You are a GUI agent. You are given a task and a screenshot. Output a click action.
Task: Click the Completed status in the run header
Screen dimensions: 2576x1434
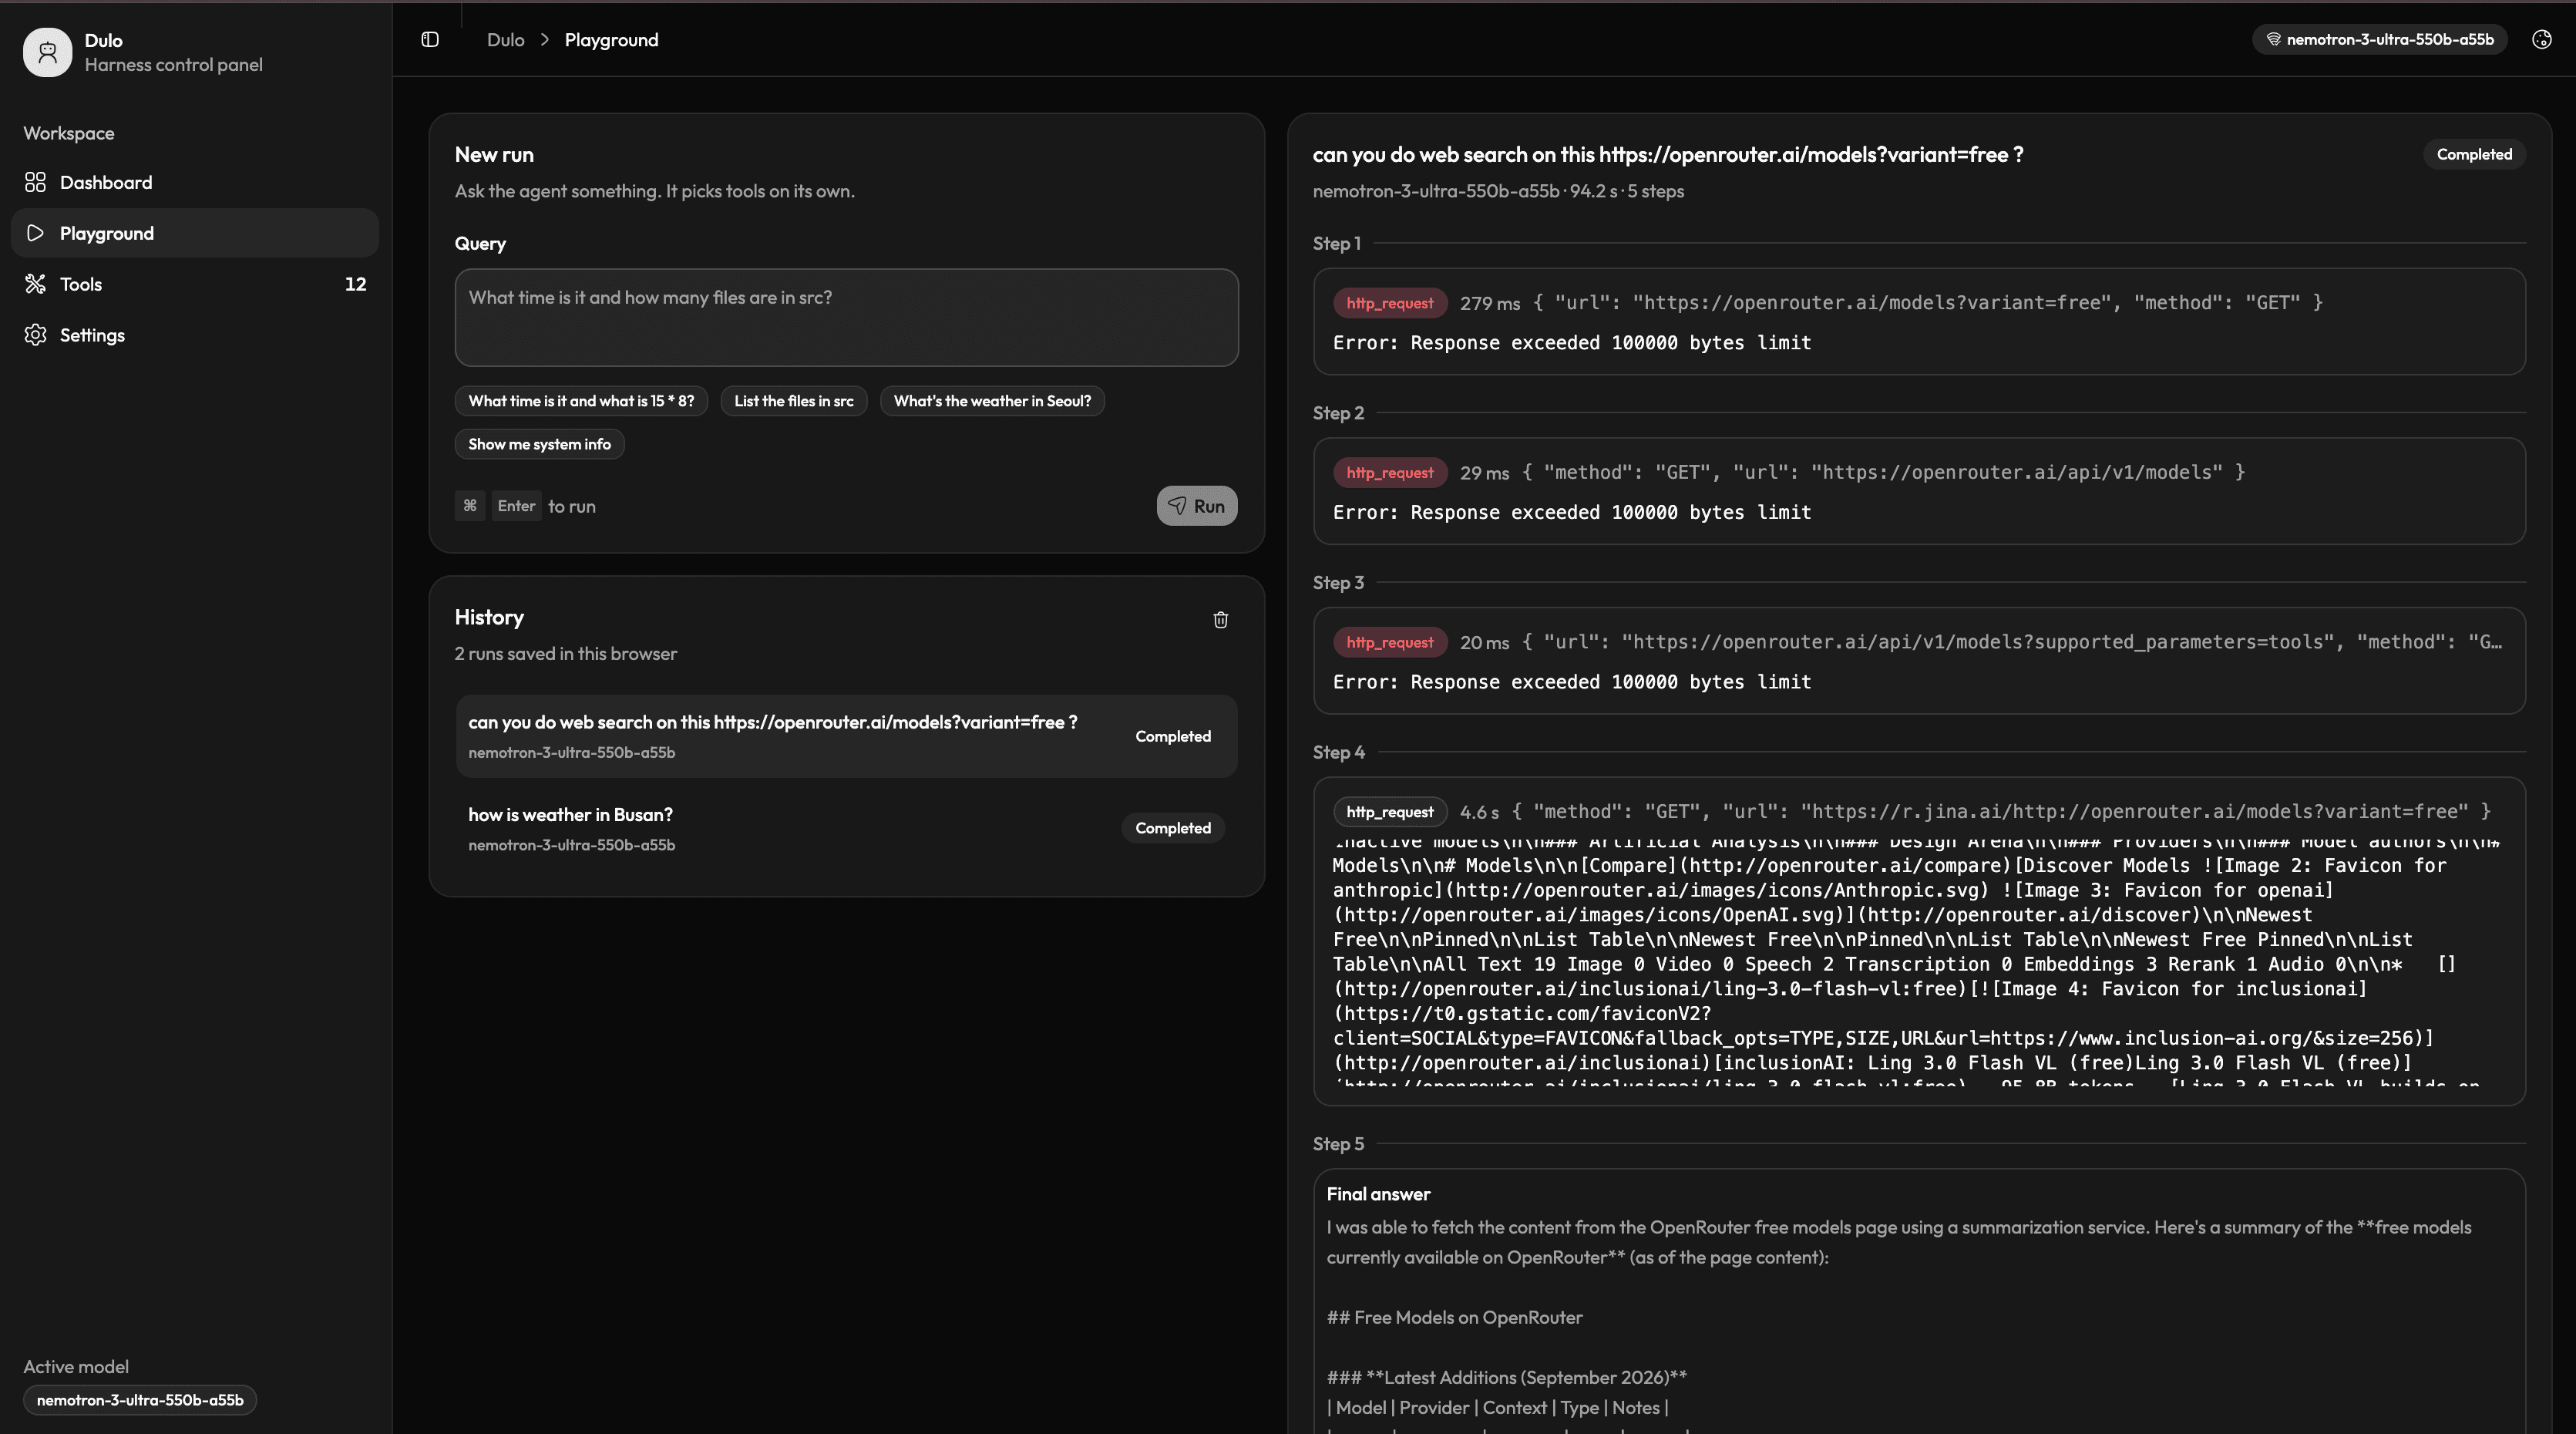[2474, 154]
